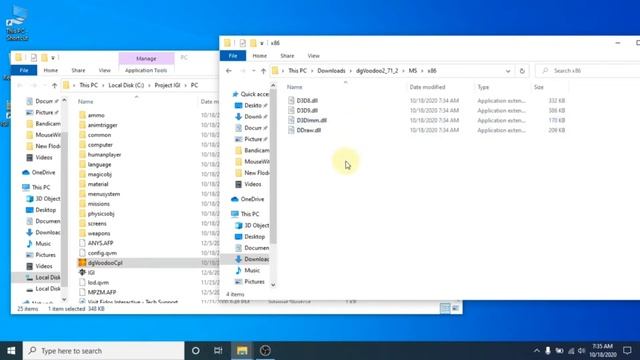Select the missions folder
Image resolution: width=640 pixels, height=360 pixels.
click(x=94, y=204)
